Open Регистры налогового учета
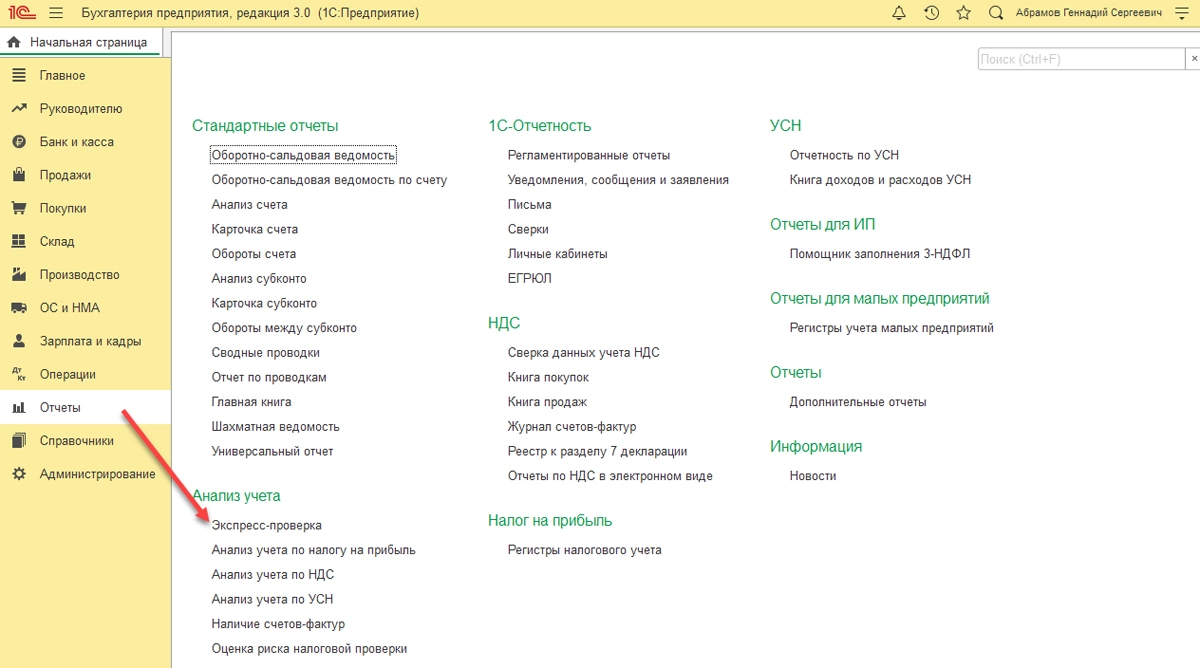Screen dimensions: 1200x668 (x=584, y=550)
